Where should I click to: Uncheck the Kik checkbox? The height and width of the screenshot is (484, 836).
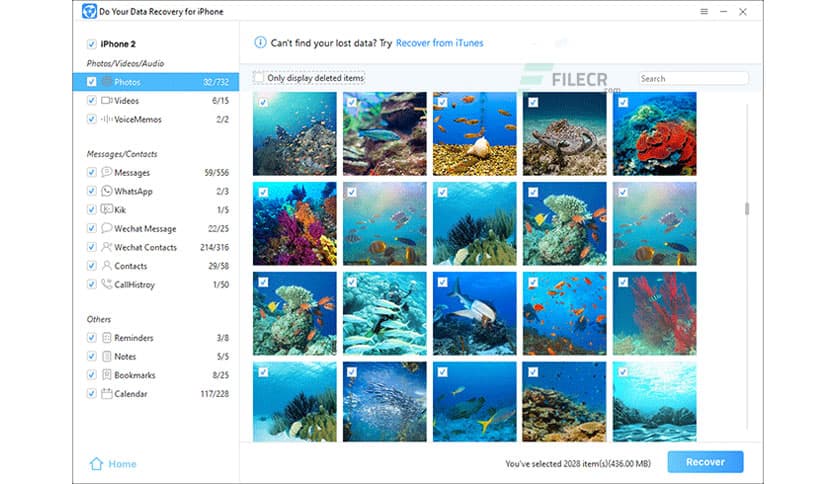tap(91, 209)
